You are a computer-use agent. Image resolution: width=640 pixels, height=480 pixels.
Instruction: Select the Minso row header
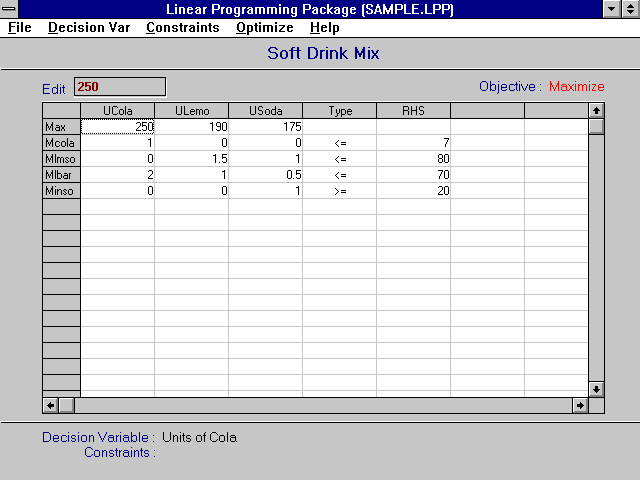point(61,190)
